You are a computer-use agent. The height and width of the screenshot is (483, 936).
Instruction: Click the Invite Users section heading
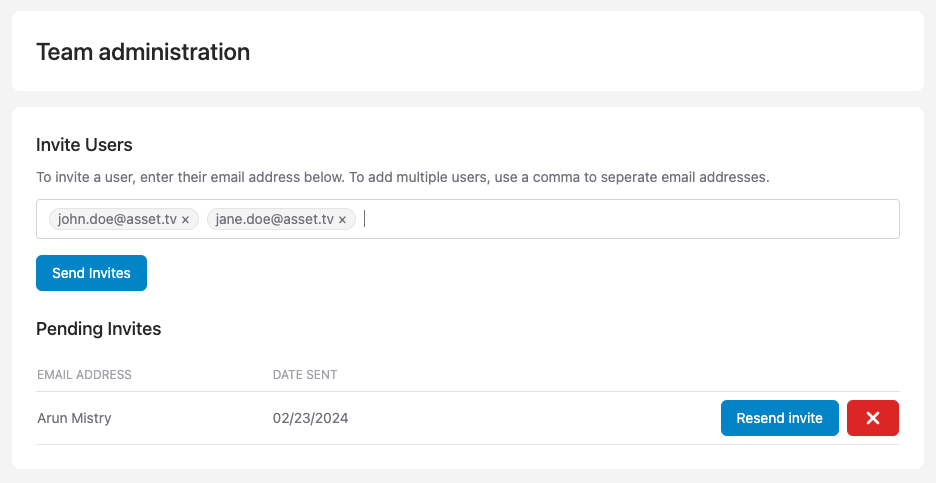tap(84, 145)
